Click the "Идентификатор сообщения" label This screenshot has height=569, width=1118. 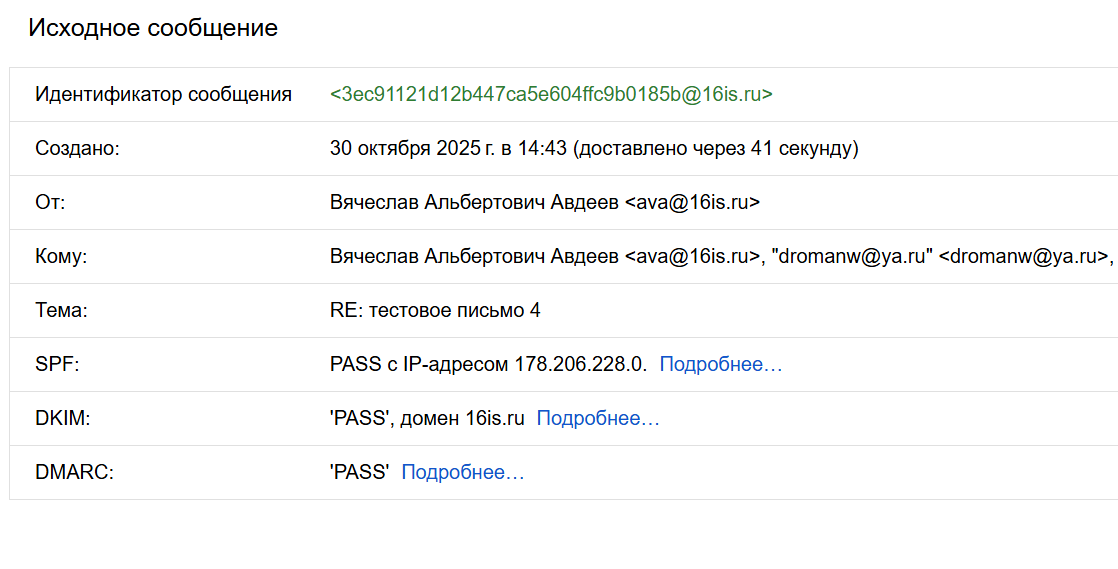tap(163, 94)
